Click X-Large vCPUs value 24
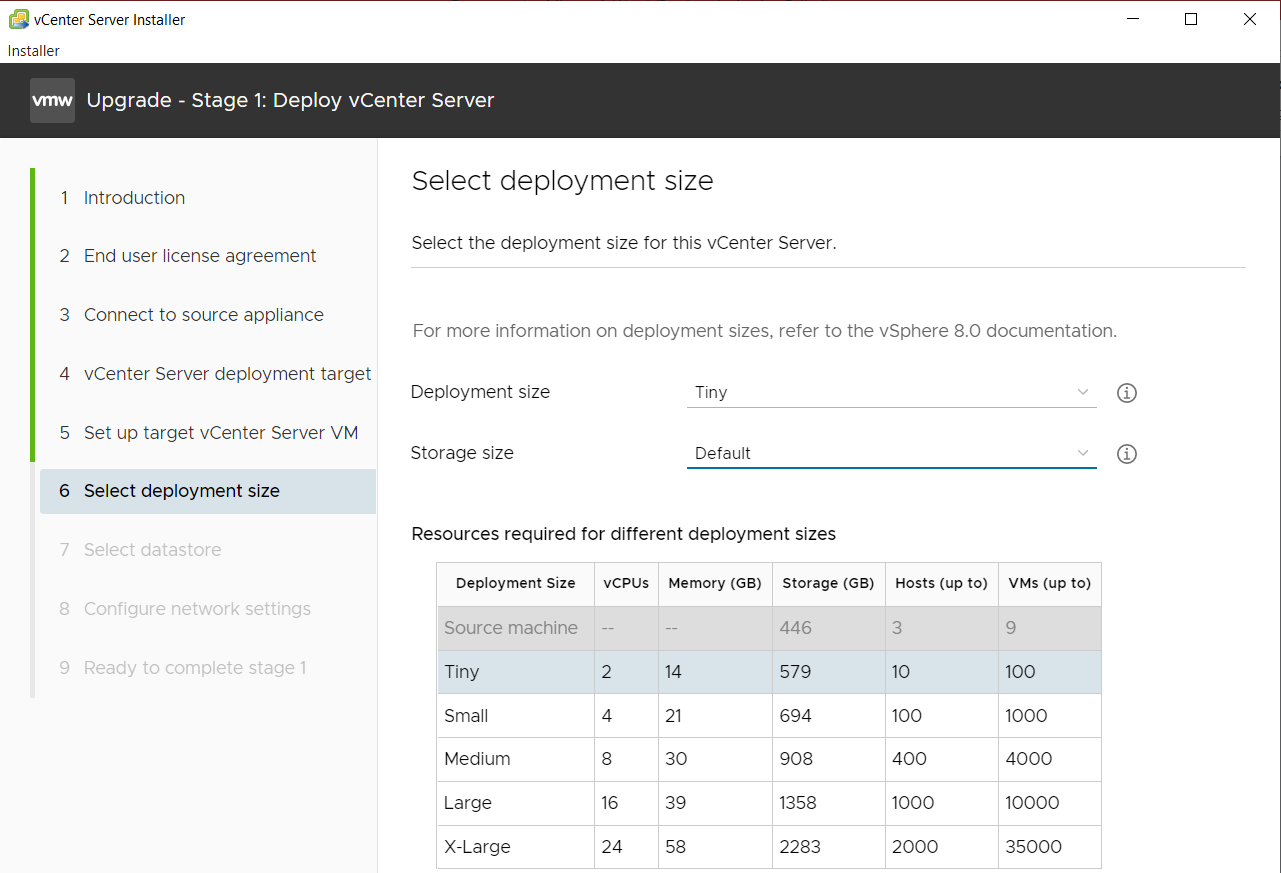 [x=612, y=847]
